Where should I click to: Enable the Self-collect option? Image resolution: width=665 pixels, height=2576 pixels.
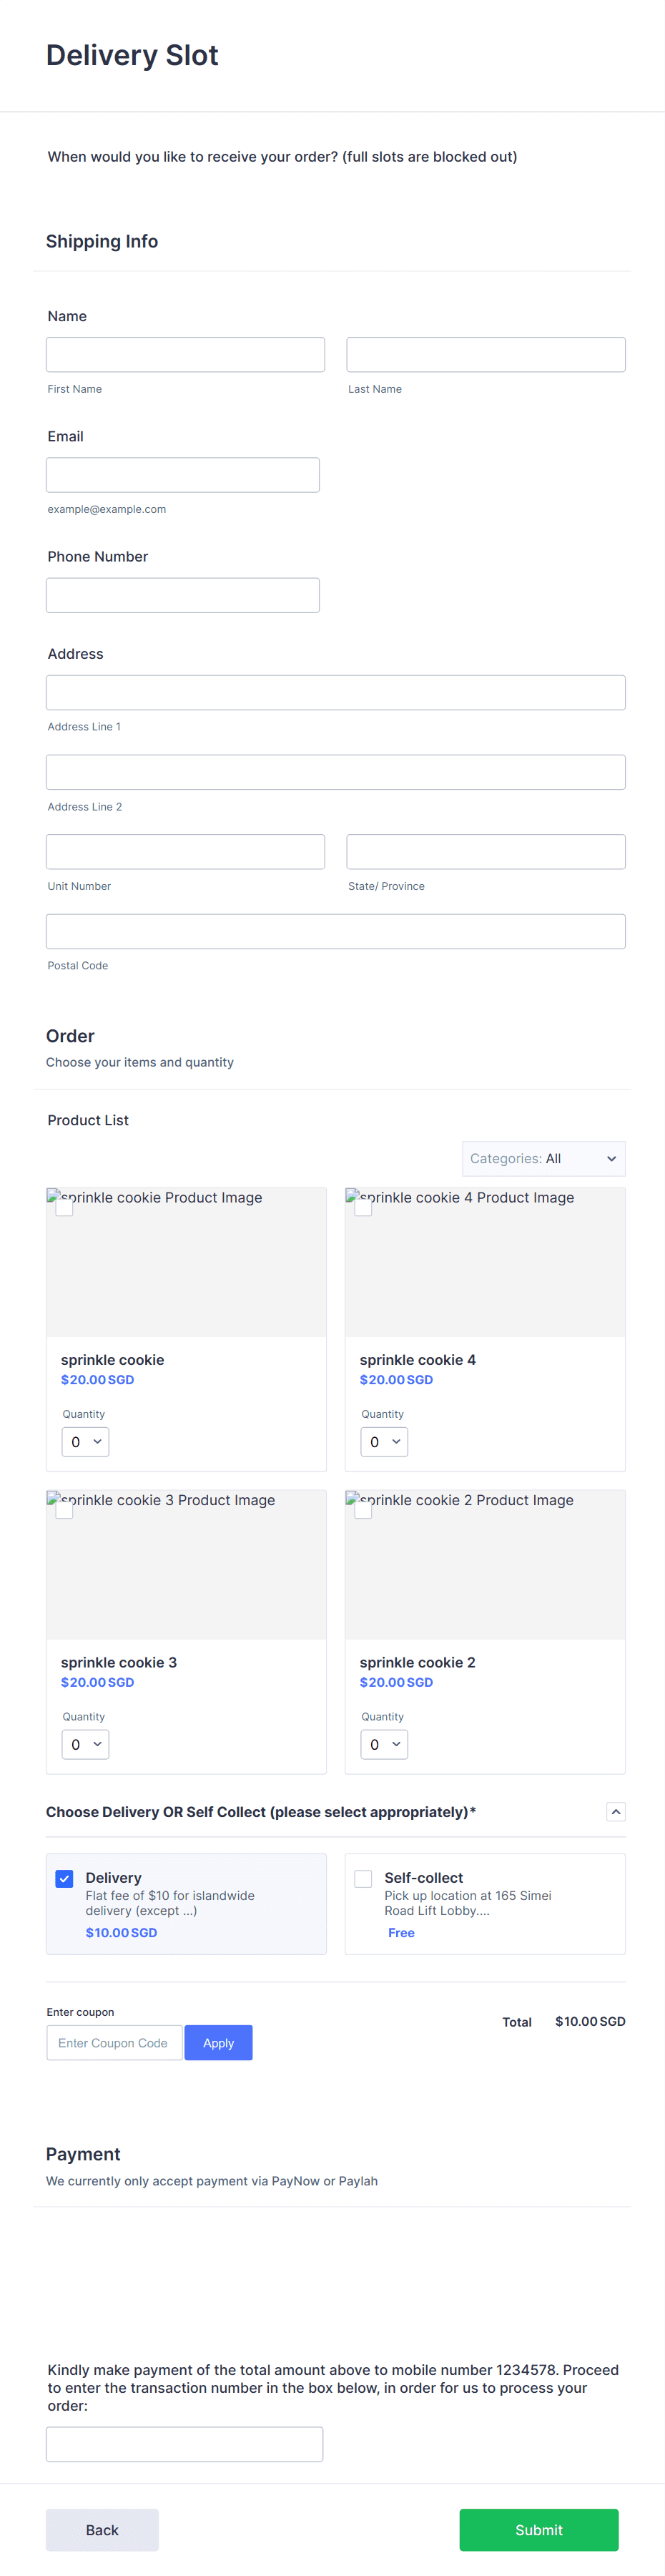[363, 1878]
